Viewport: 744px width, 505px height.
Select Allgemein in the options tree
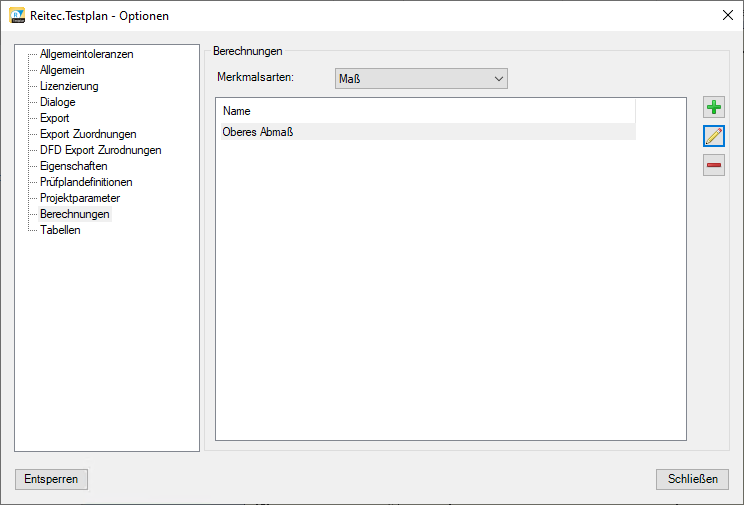tap(62, 70)
